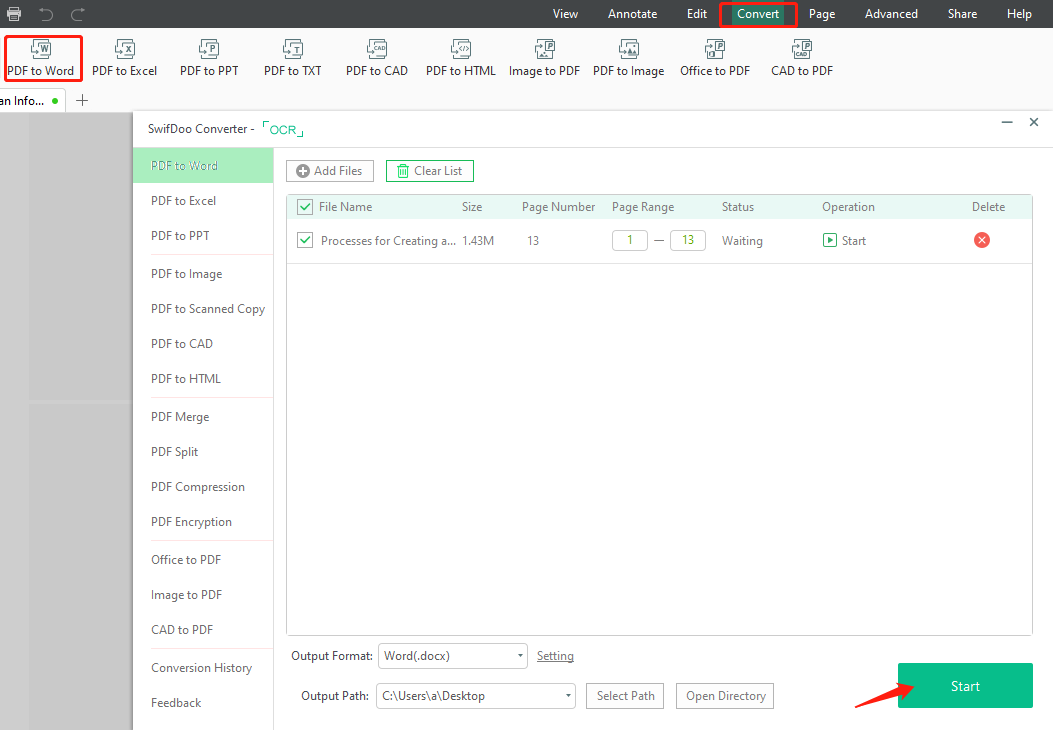
Task: Open the Share menu
Action: (x=962, y=14)
